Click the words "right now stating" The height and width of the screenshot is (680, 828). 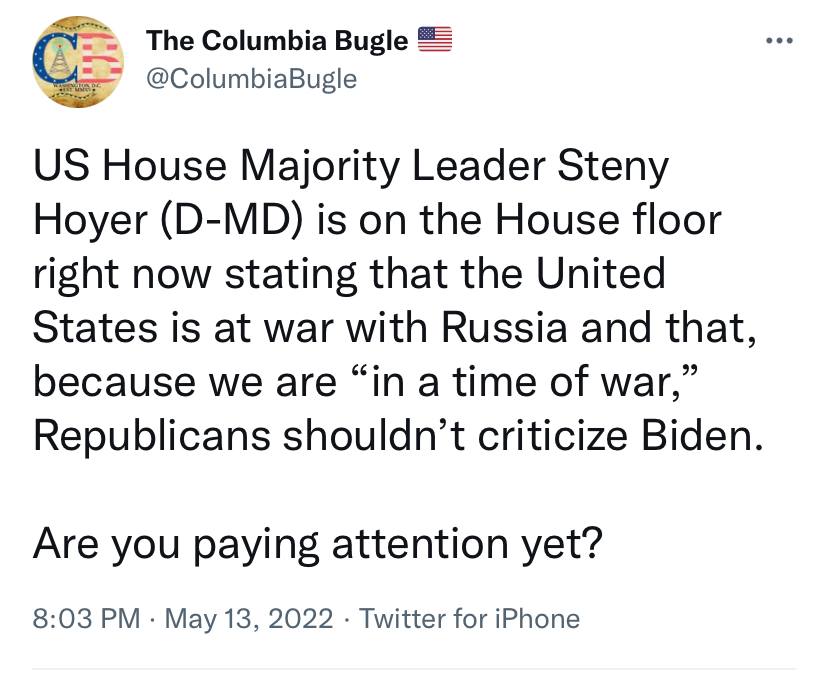click(195, 275)
